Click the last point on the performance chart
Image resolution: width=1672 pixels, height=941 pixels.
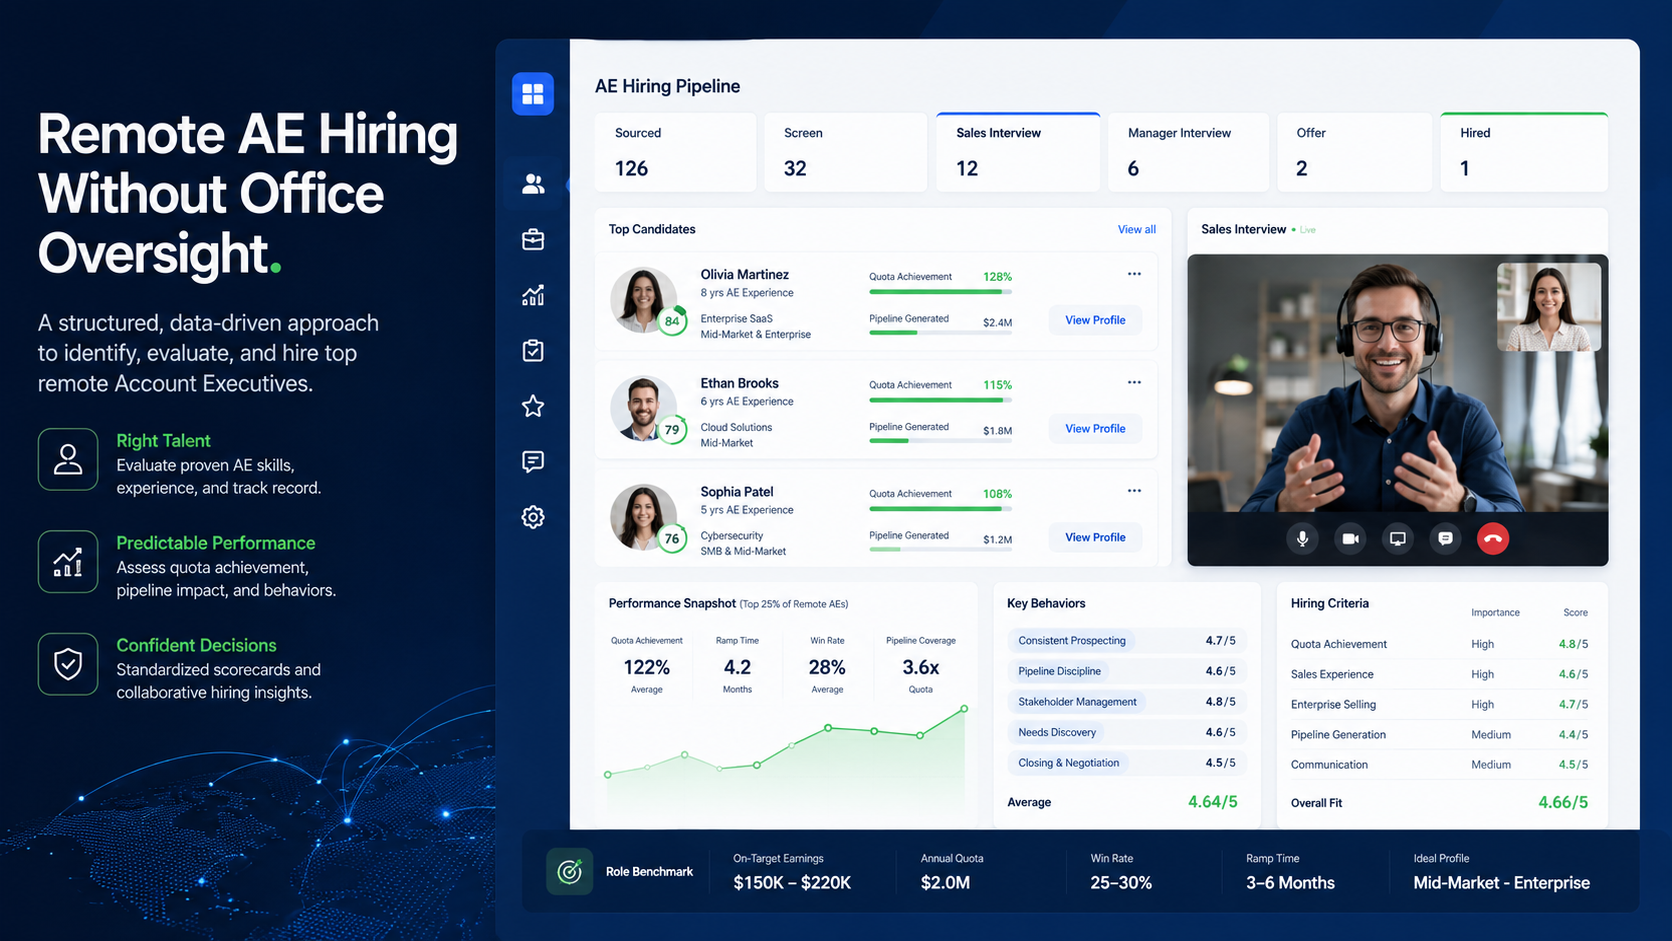(964, 709)
